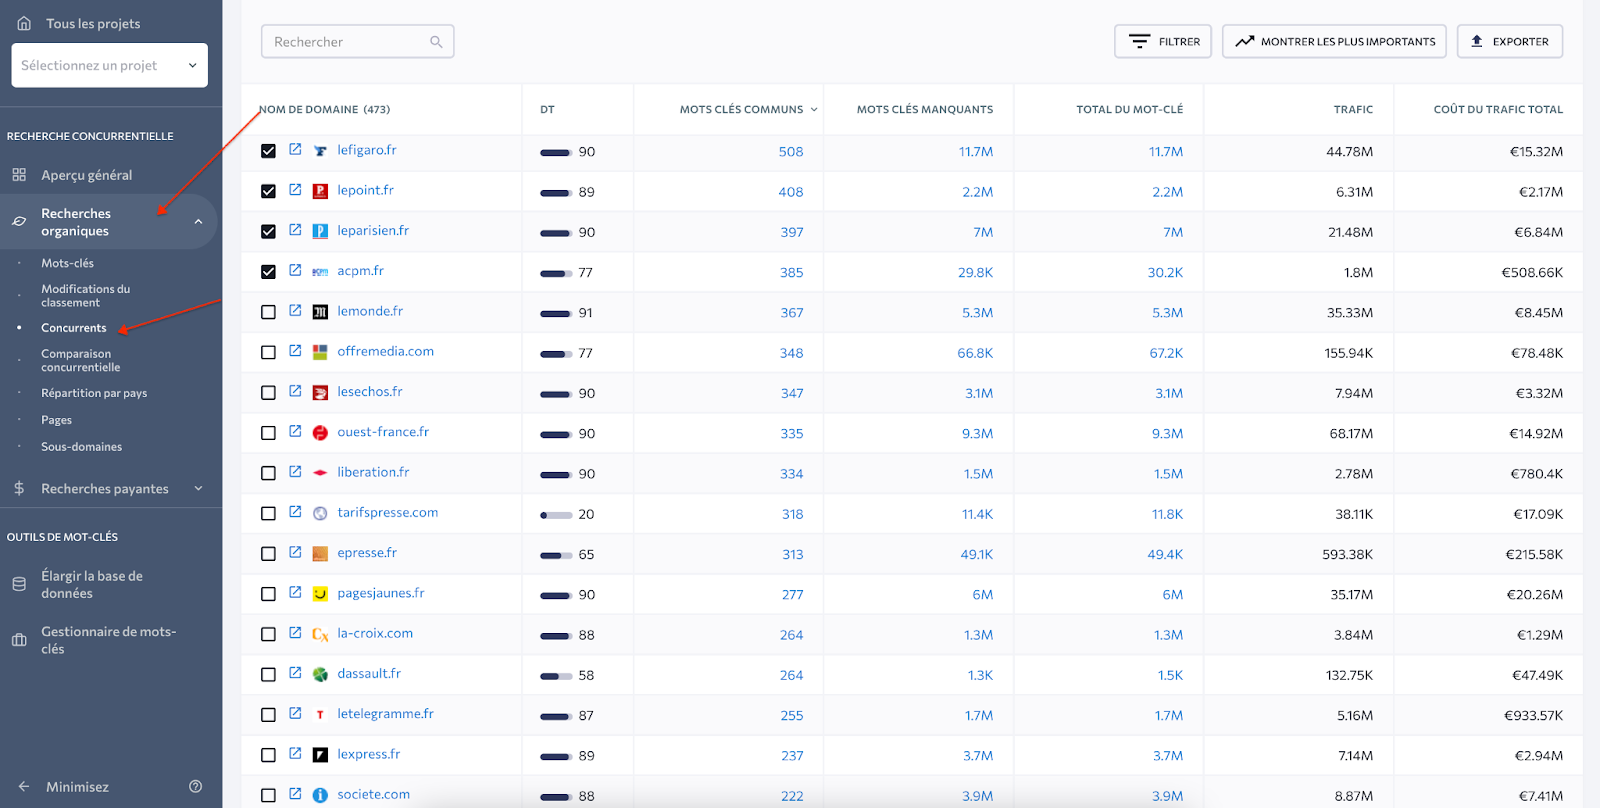Click the Mots clés manquants column header

924,109
